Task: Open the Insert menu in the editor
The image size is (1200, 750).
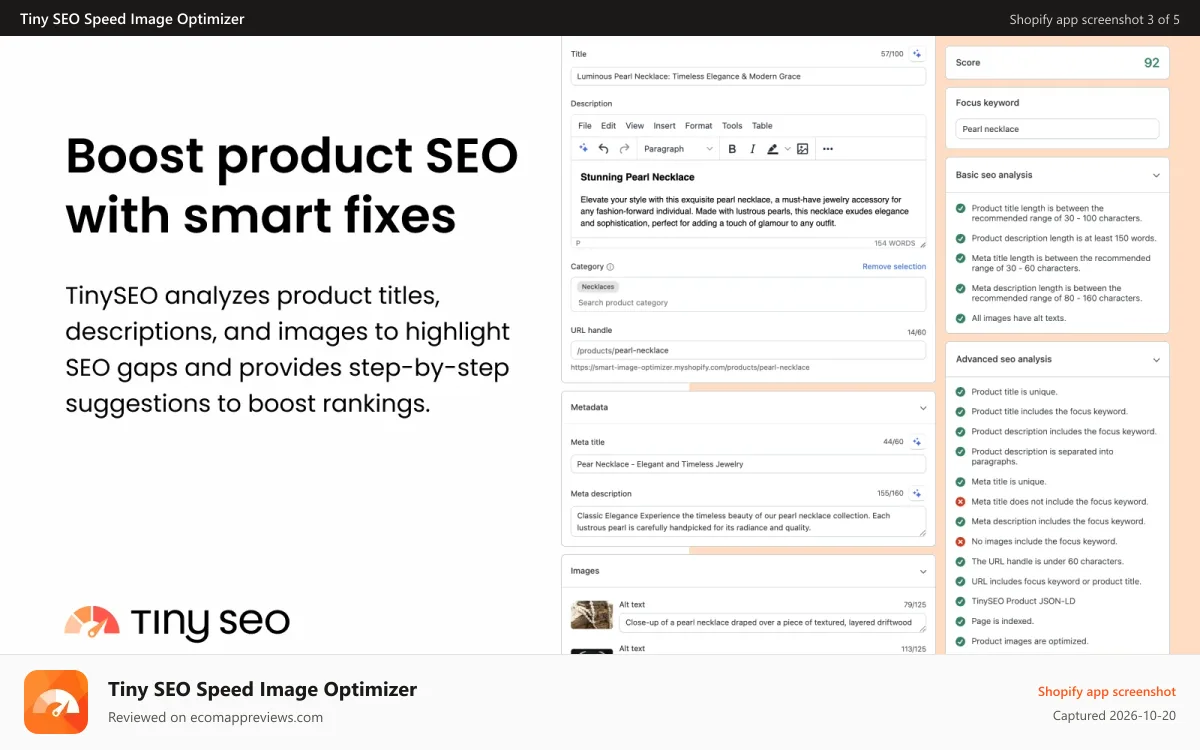Action: pos(664,126)
